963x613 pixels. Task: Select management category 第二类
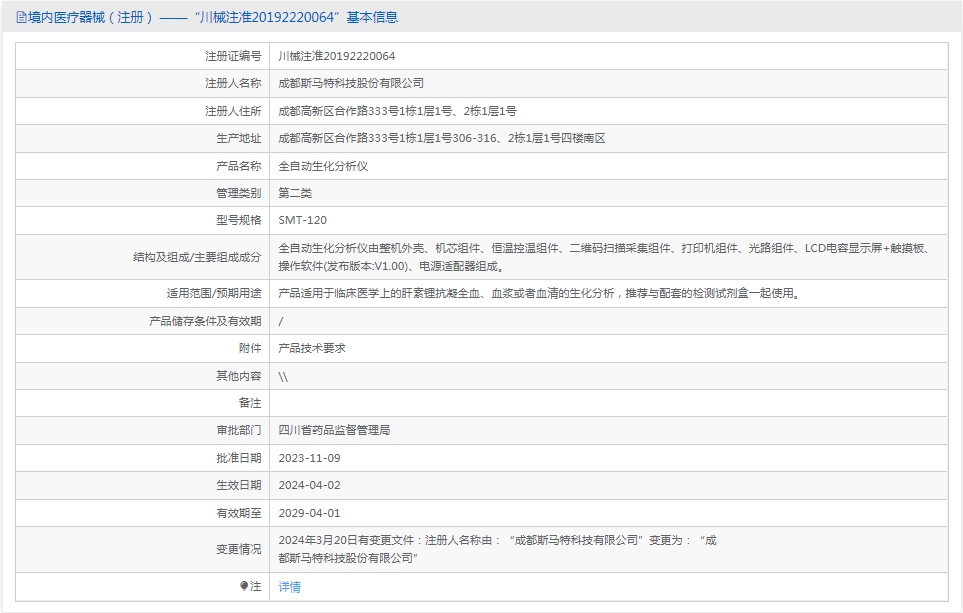coord(295,193)
